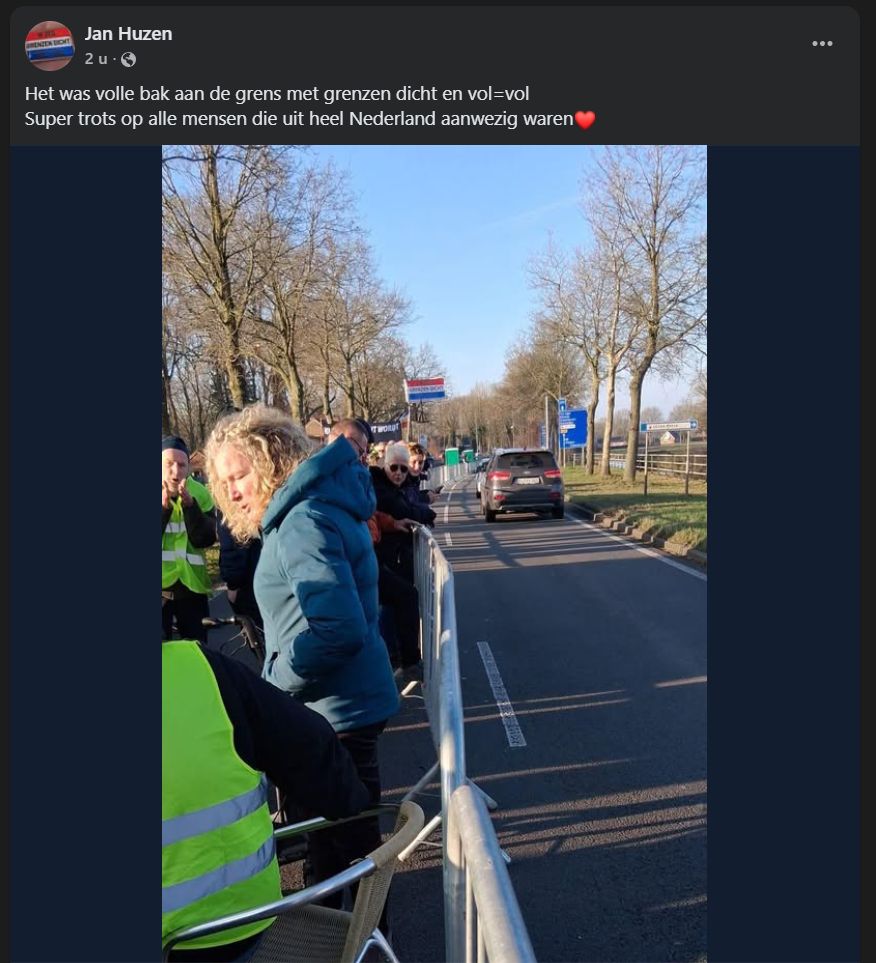Click the blue road direction sign

click(x=573, y=427)
